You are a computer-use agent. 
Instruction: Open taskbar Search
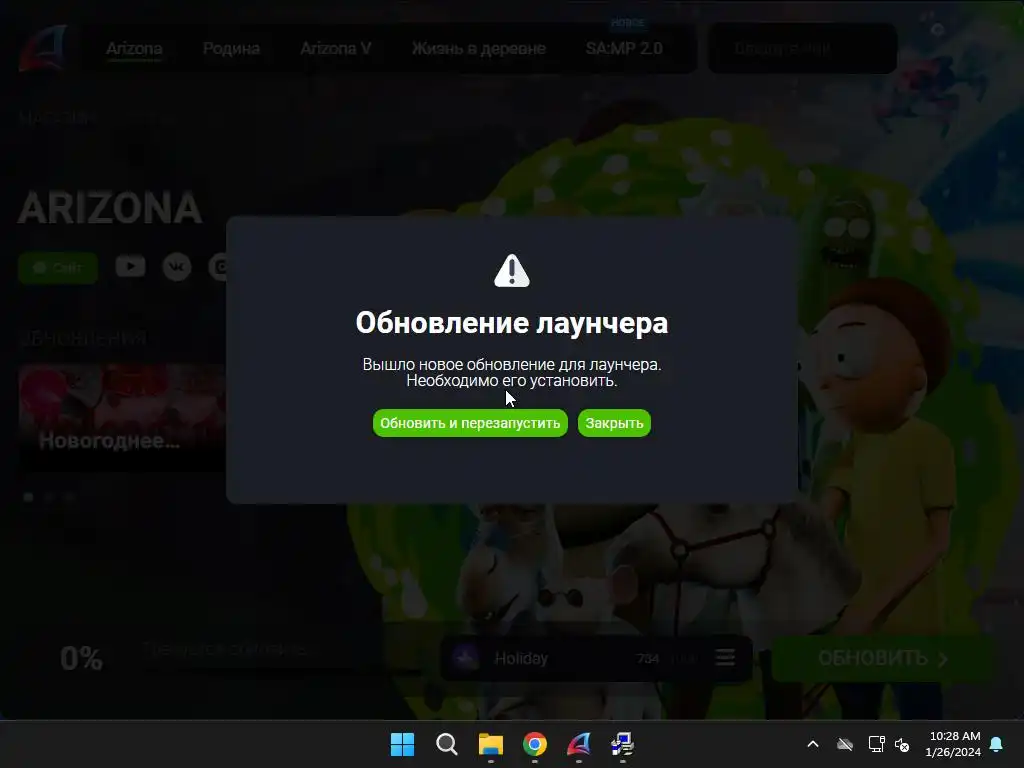[447, 744]
